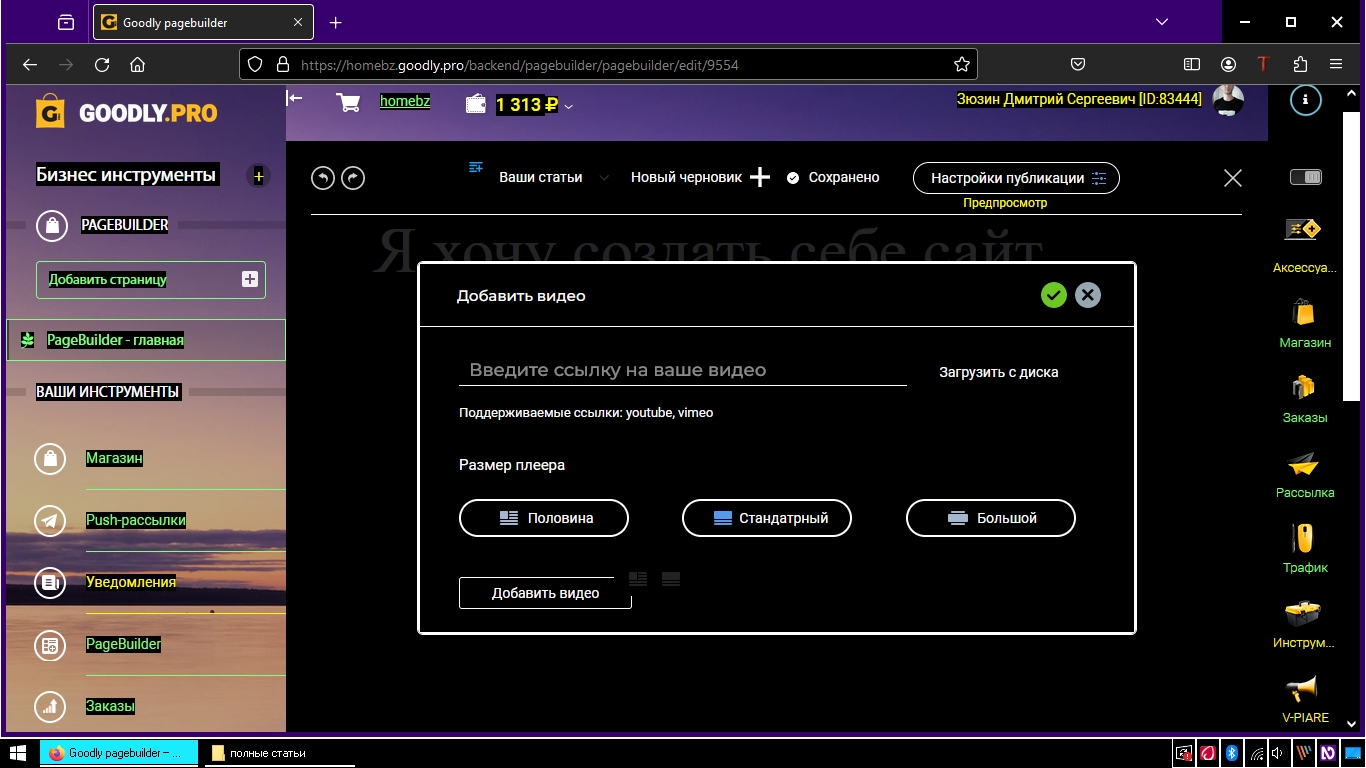Select the Большой player size

pyautogui.click(x=991, y=518)
